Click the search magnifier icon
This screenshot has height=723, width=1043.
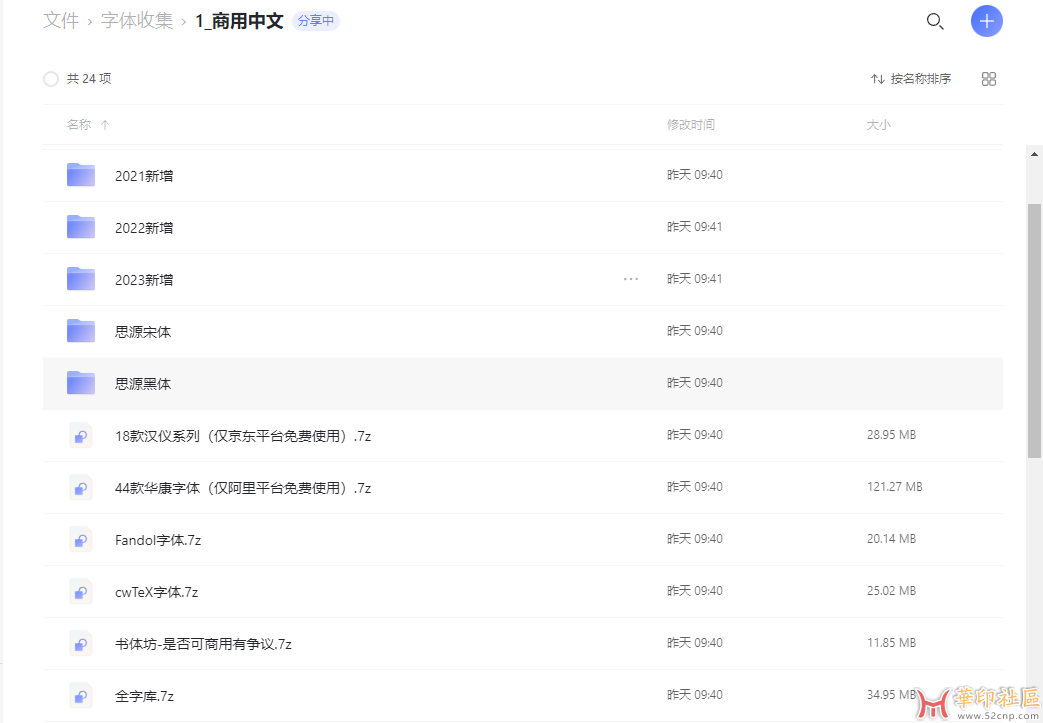(935, 21)
